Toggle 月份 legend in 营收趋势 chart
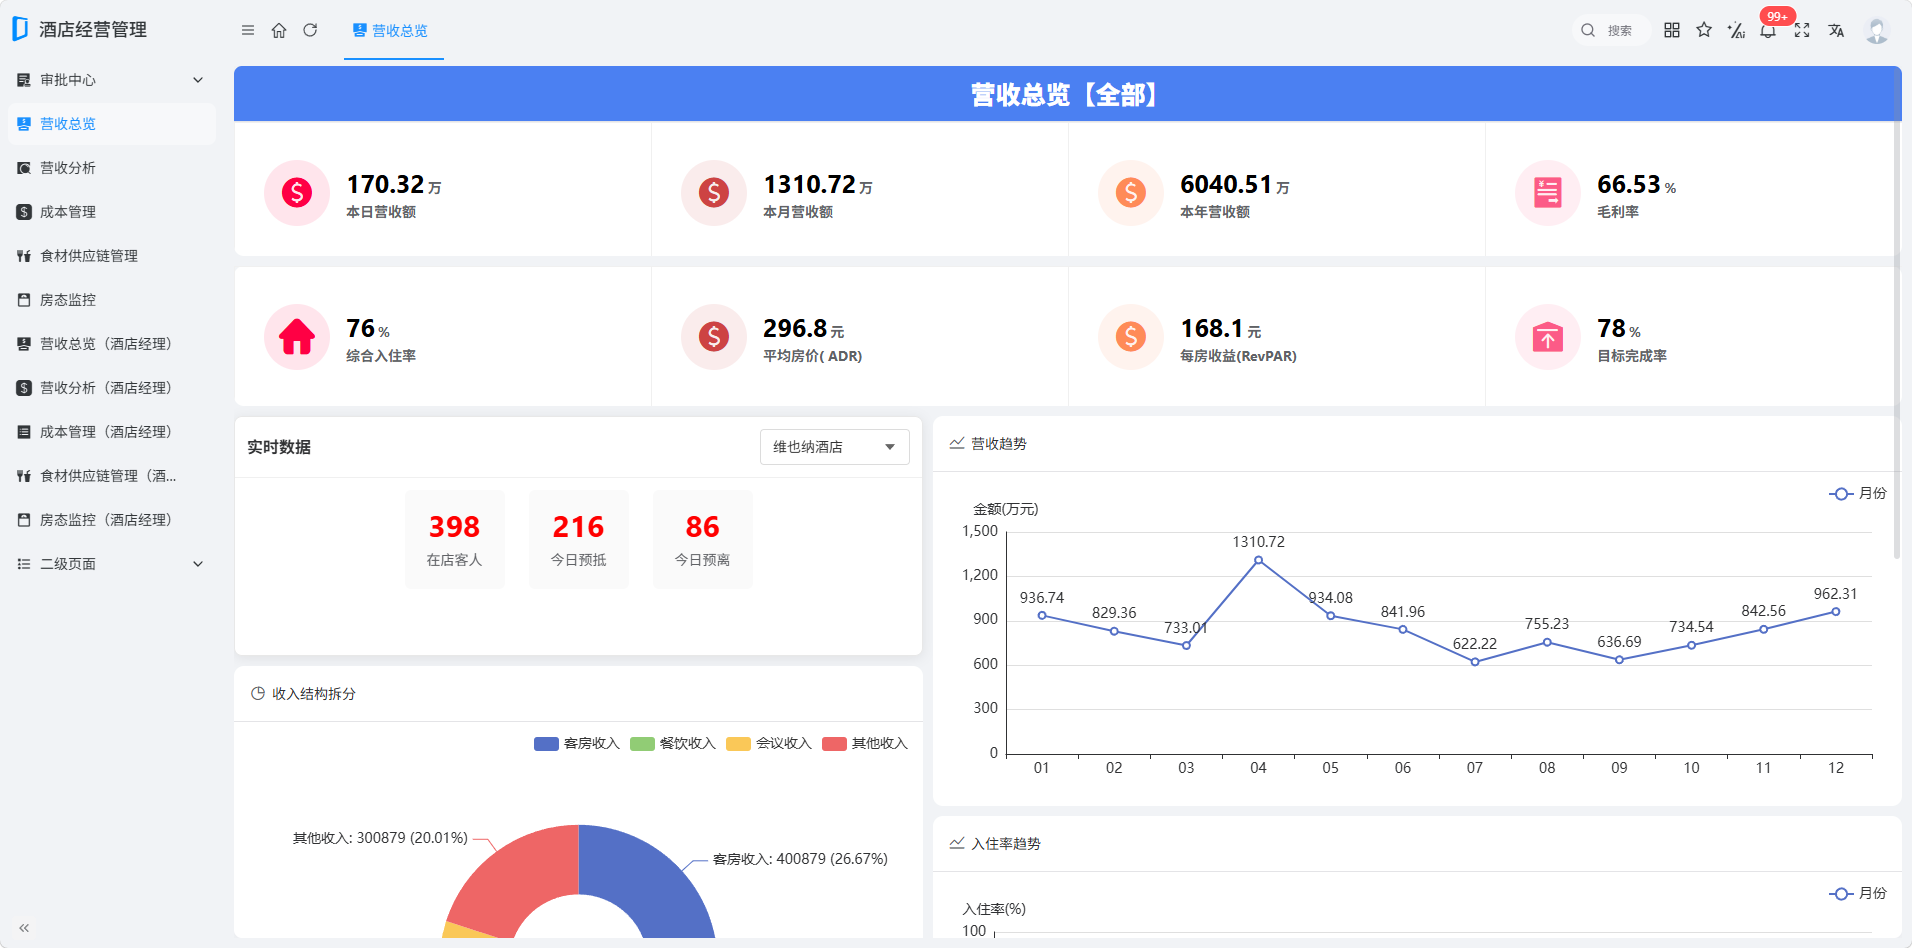The height and width of the screenshot is (948, 1912). (x=1858, y=493)
